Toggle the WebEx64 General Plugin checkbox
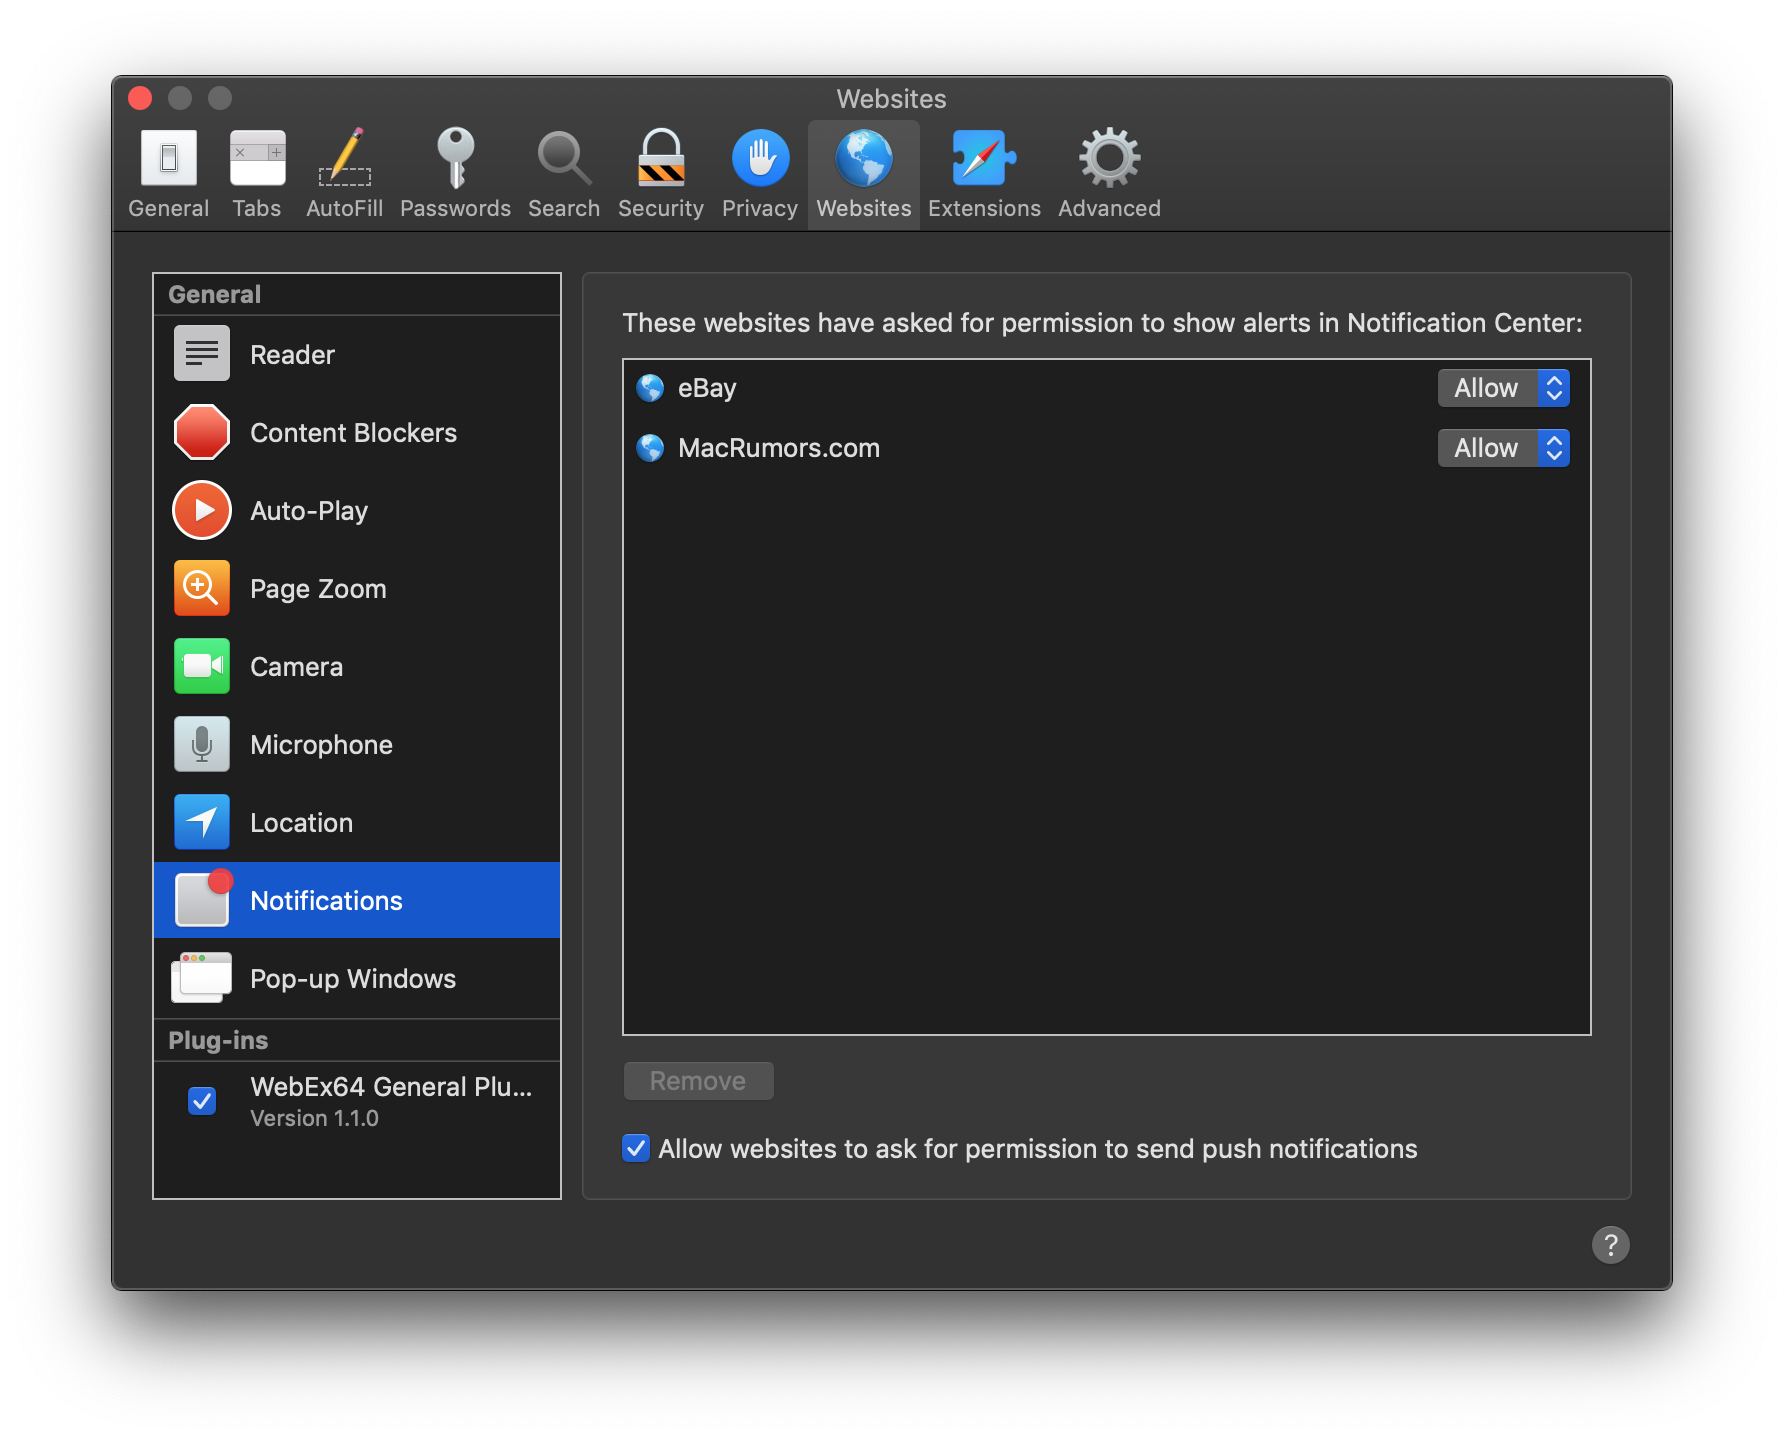The image size is (1784, 1438). pos(202,1100)
